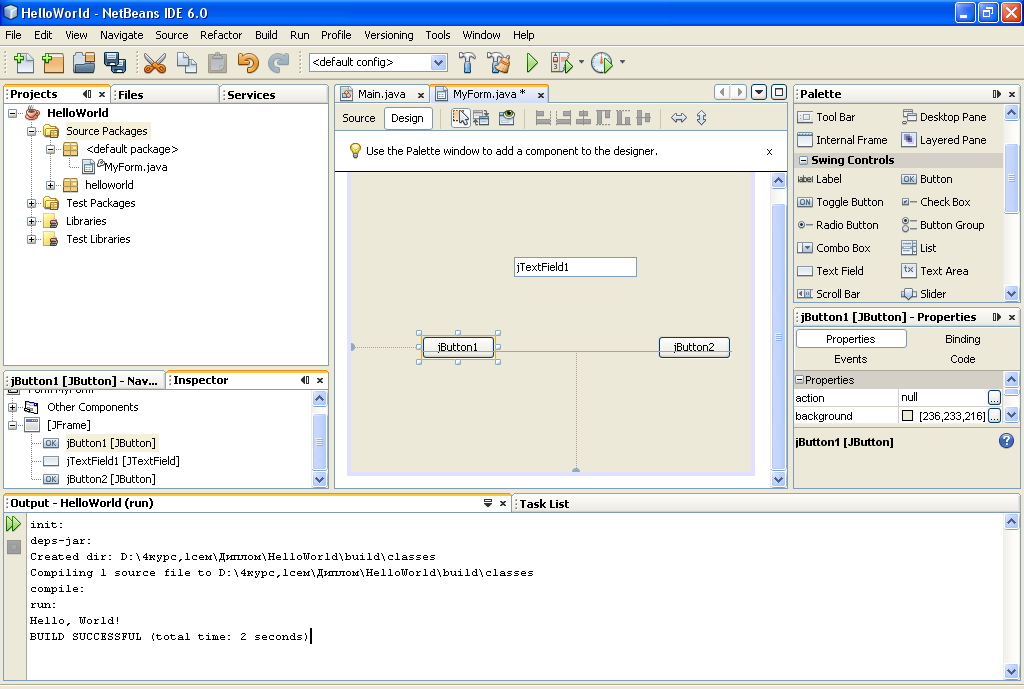The image size is (1024, 689).
Task: Expand the helloworld package node
Action: tap(50, 185)
